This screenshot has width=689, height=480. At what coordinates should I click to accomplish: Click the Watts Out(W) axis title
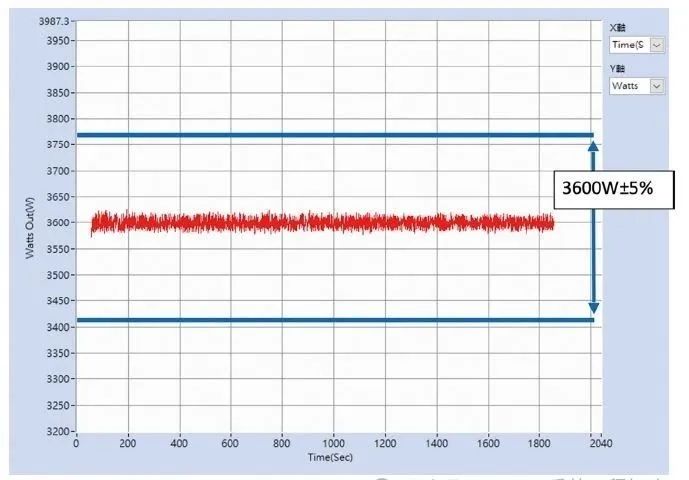click(x=31, y=229)
